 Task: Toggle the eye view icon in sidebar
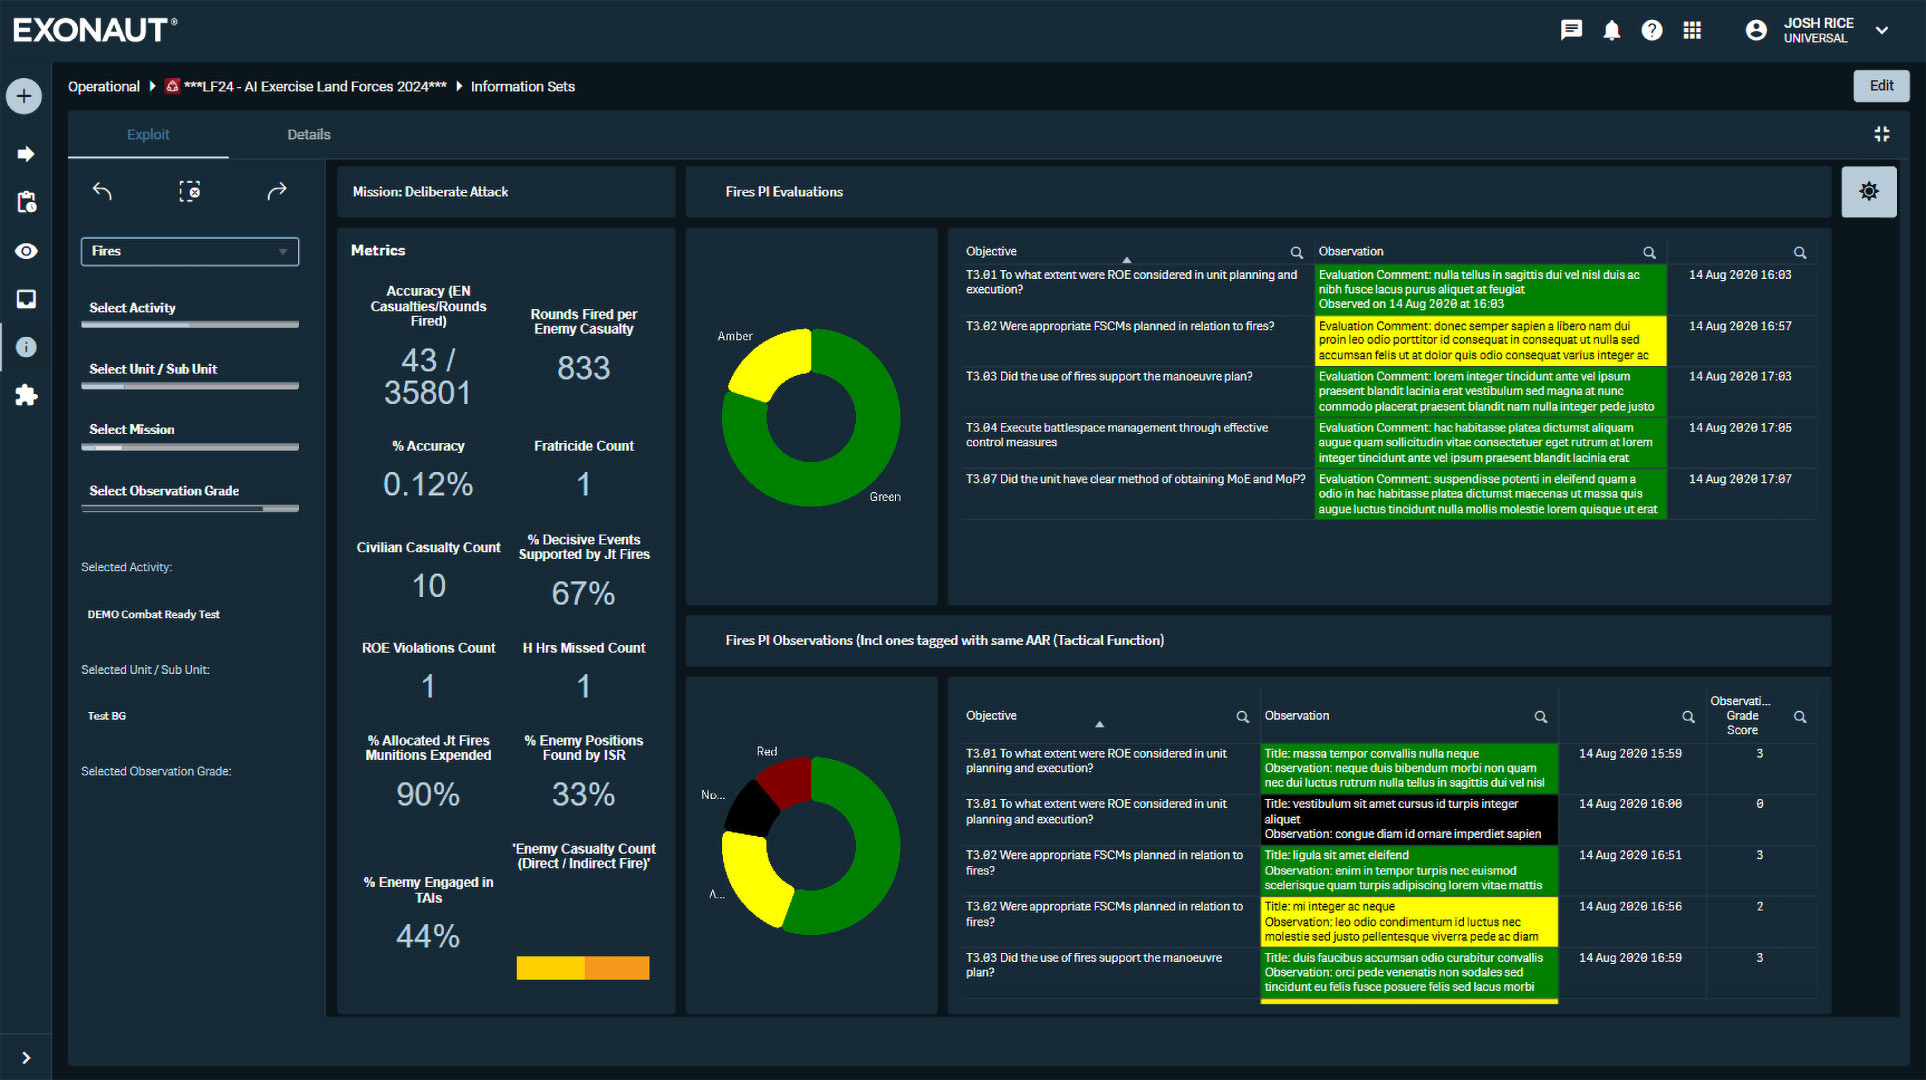(26, 251)
